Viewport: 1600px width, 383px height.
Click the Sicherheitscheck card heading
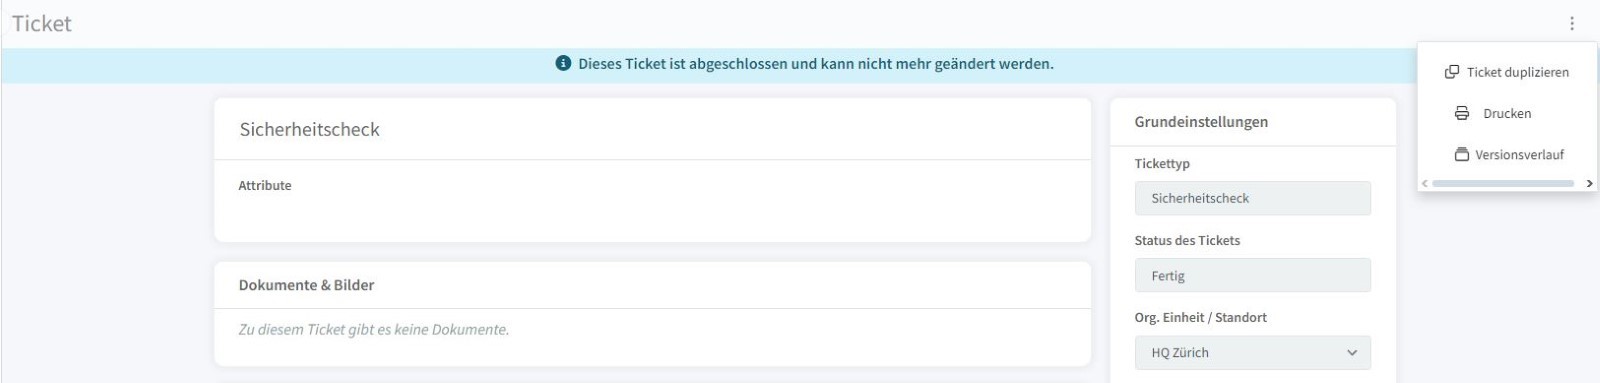[x=310, y=129]
